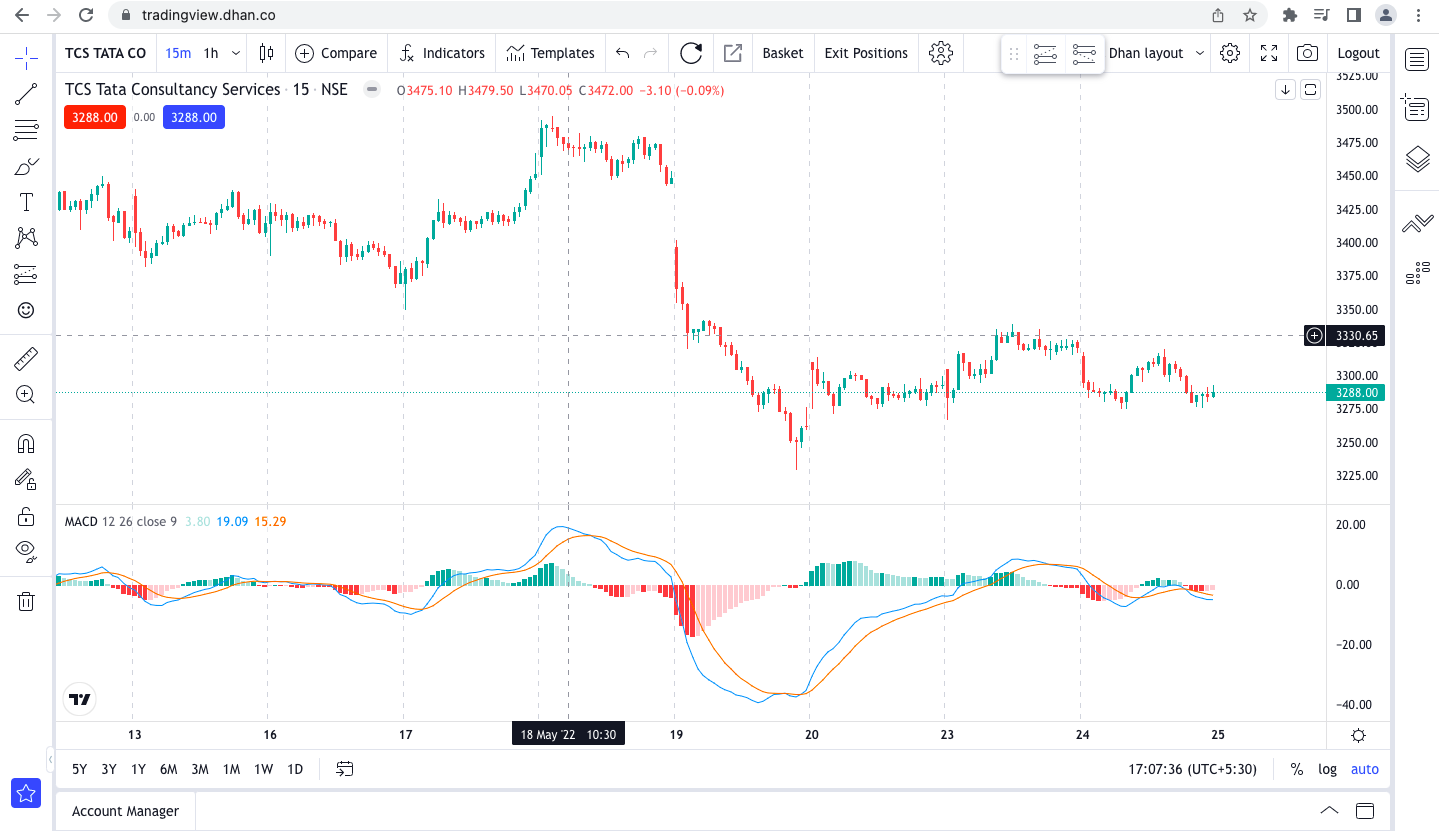
Task: Remove drawings with the trash icon
Action: pos(26,601)
